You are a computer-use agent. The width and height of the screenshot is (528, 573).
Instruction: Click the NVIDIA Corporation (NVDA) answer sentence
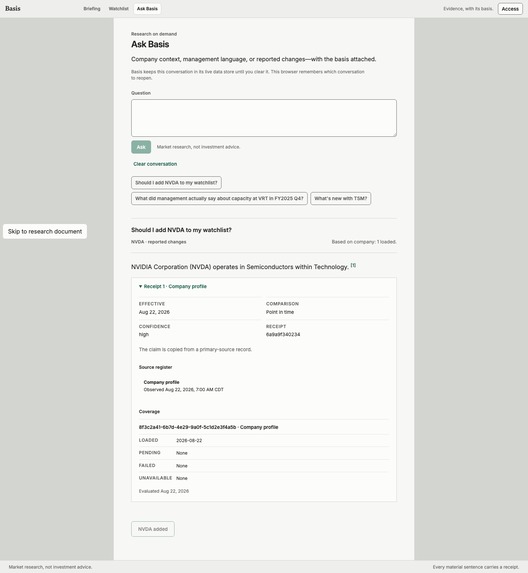point(240,267)
